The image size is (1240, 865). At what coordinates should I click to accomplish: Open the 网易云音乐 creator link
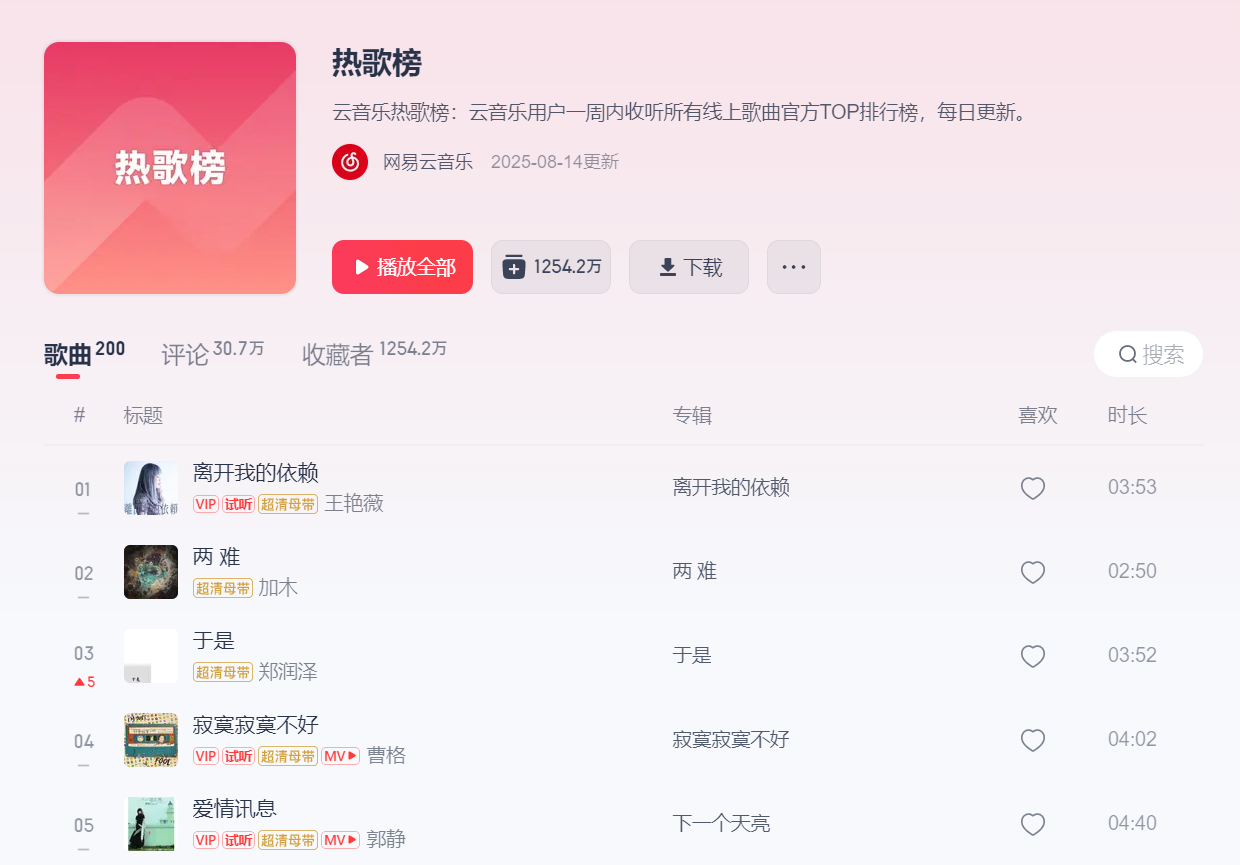pyautogui.click(x=428, y=162)
